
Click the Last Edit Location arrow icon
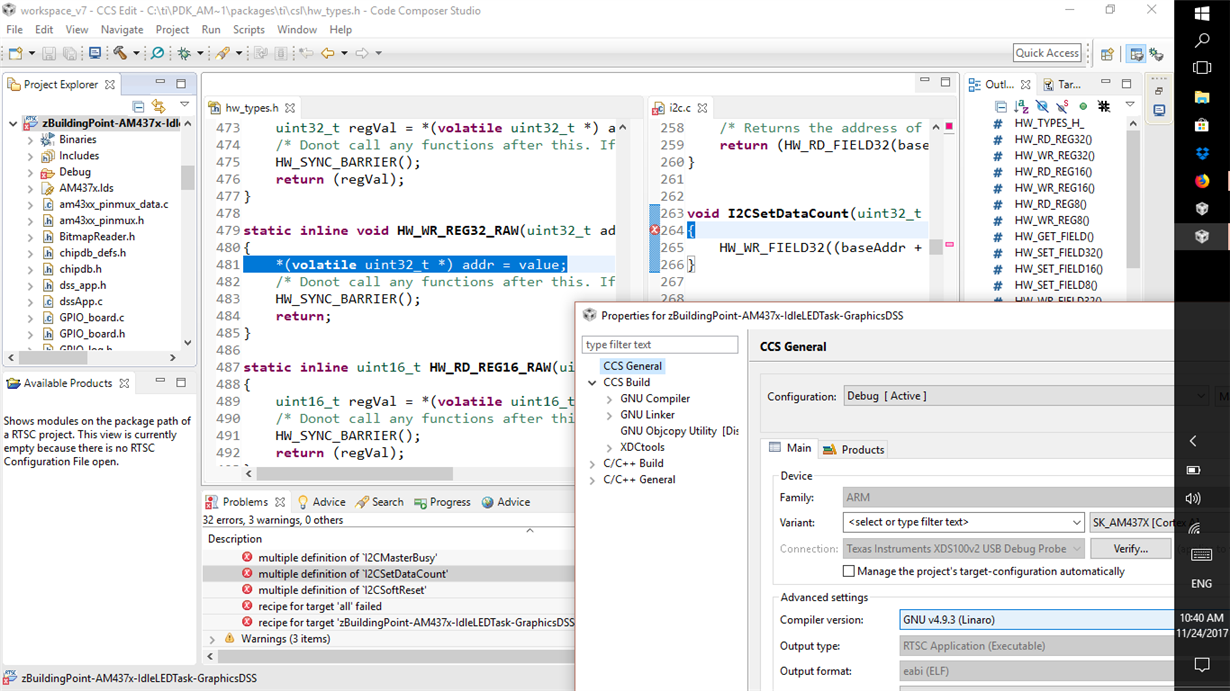tap(306, 53)
